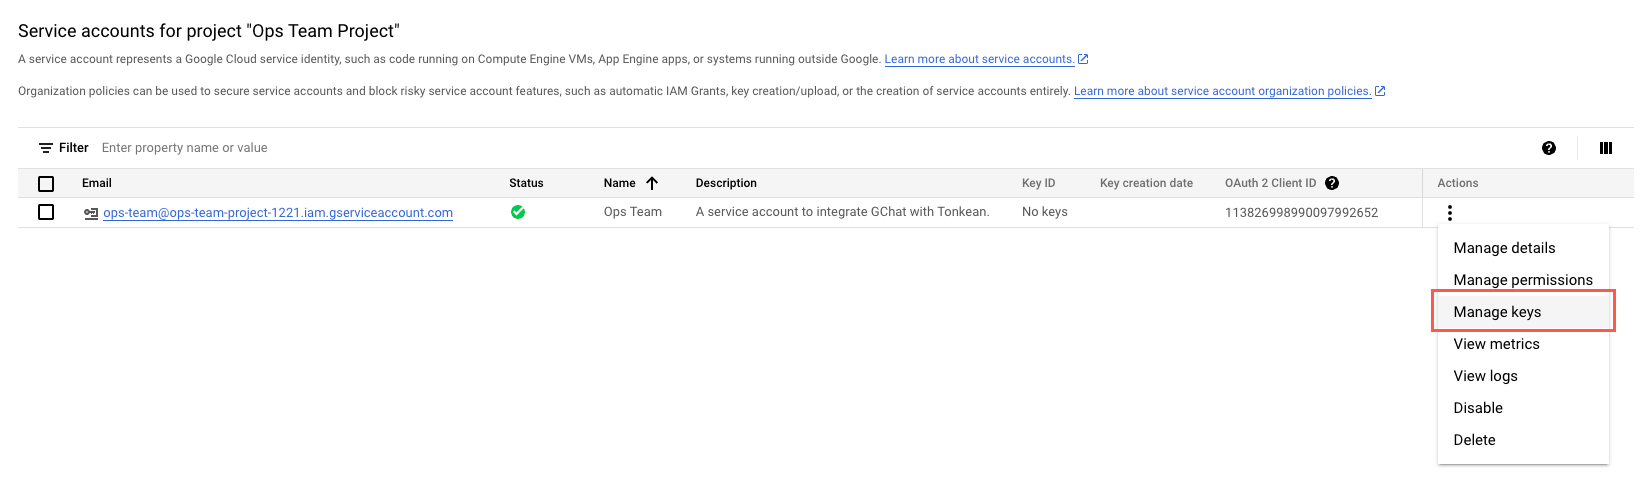Open the ops-team service account email link
1648x502 pixels.
click(x=278, y=213)
